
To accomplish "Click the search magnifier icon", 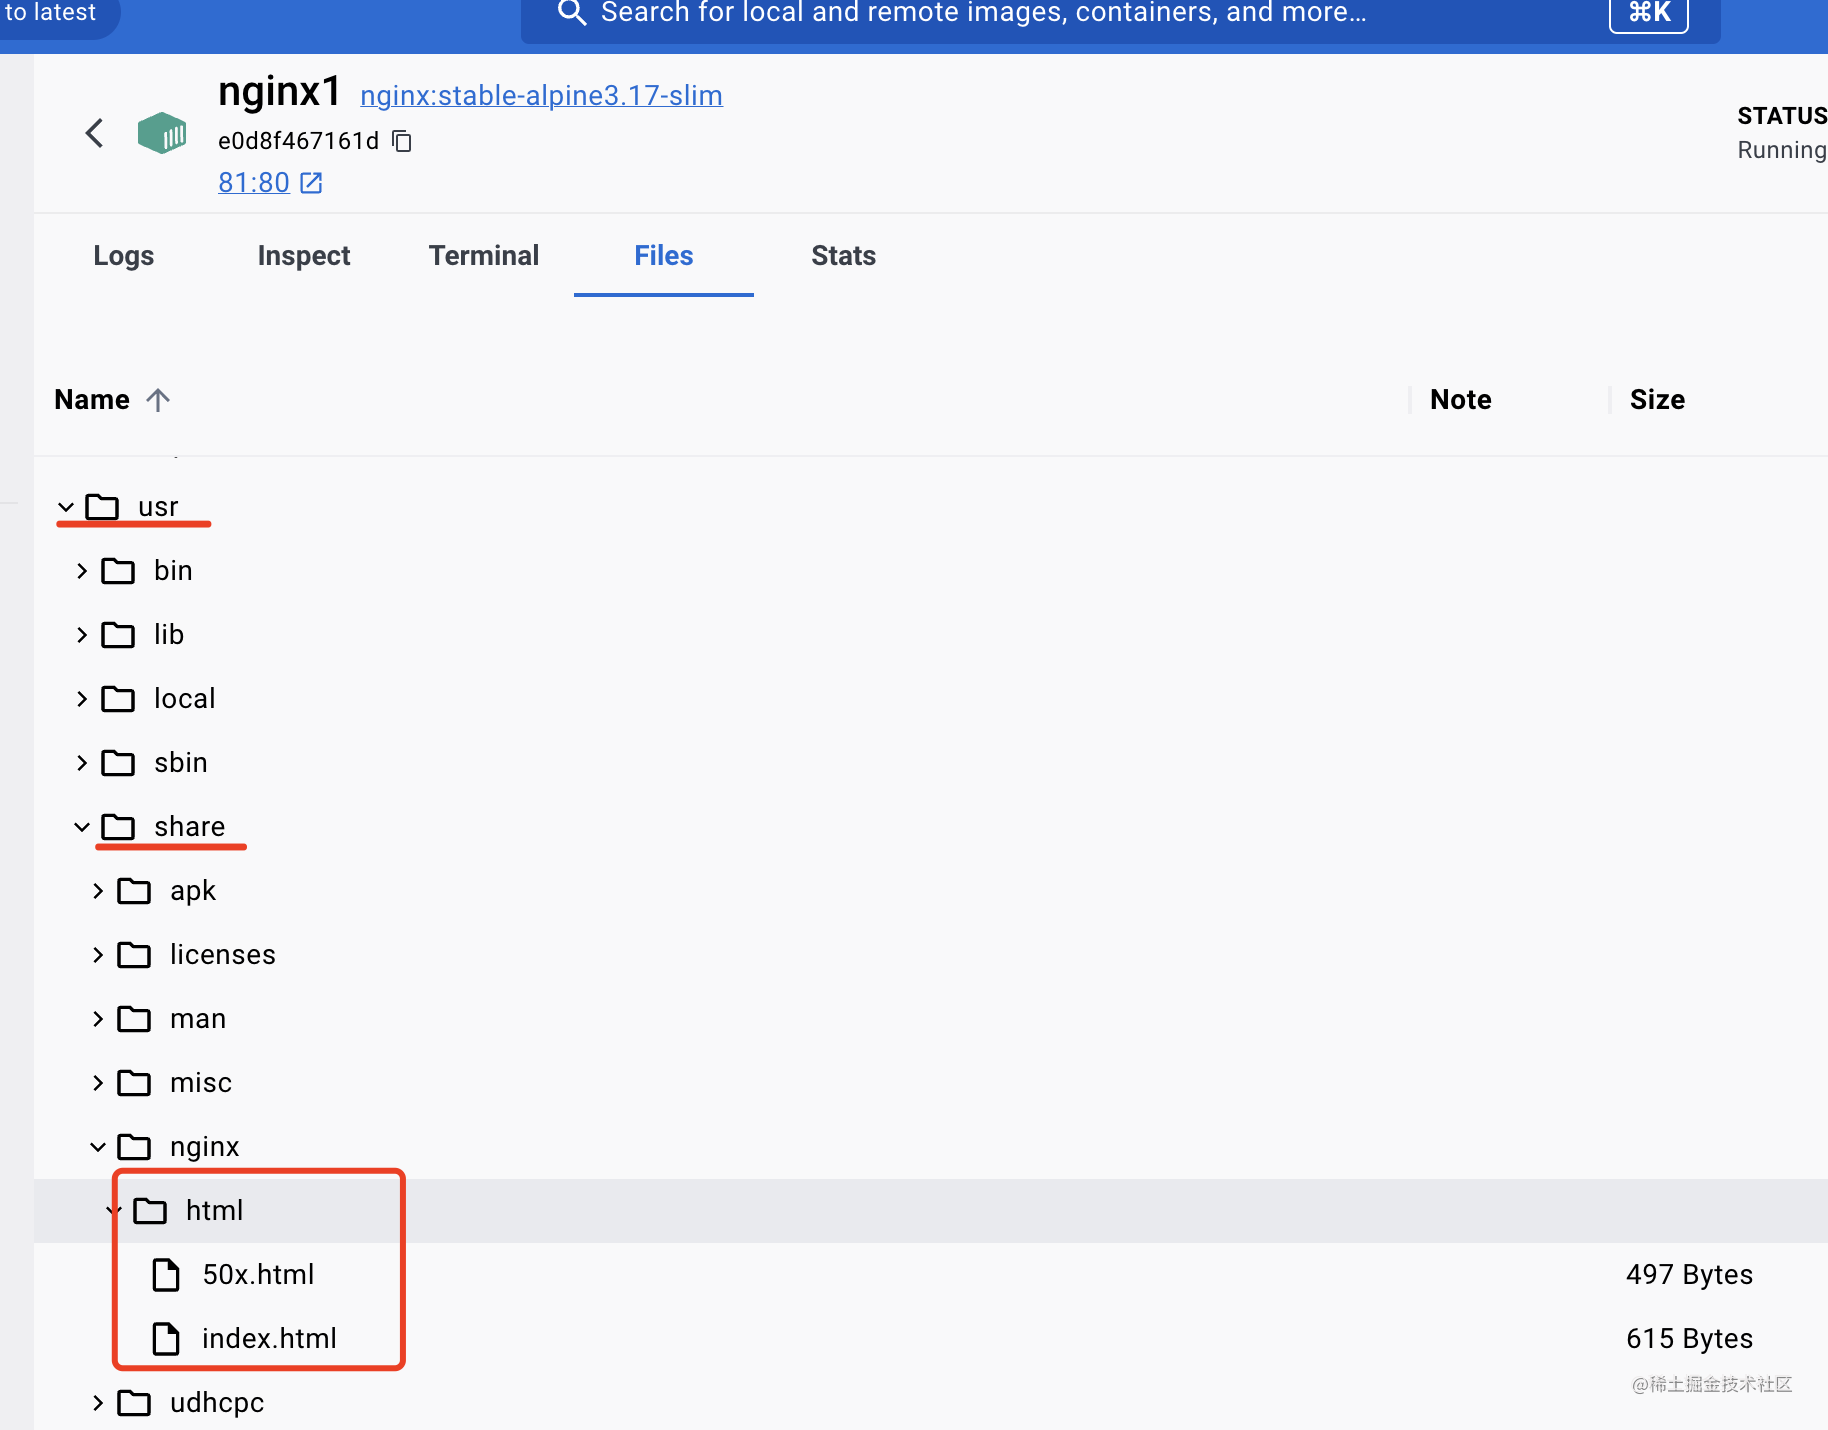I will tap(571, 13).
